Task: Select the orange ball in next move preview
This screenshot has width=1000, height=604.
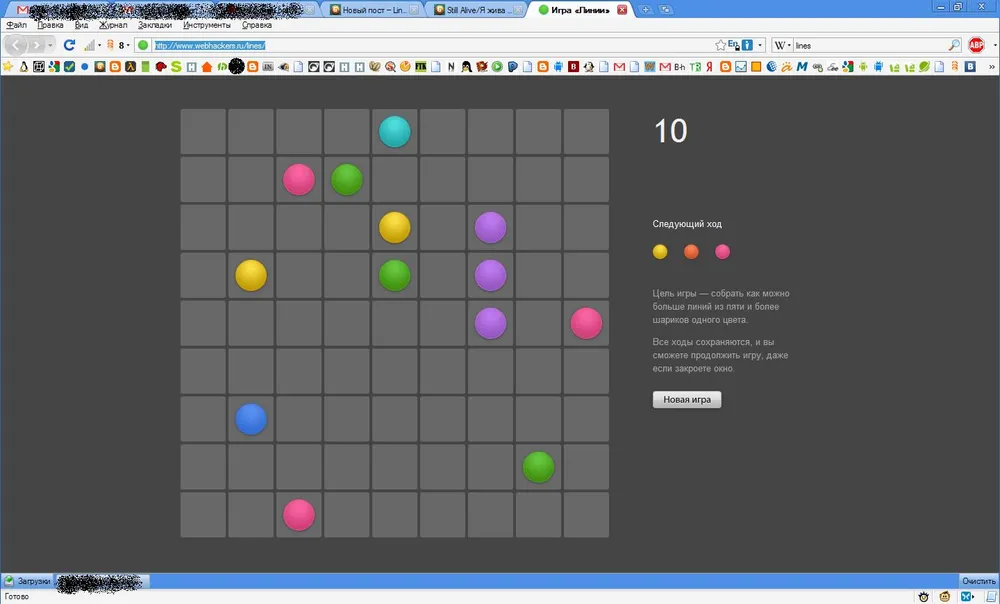Action: (691, 252)
